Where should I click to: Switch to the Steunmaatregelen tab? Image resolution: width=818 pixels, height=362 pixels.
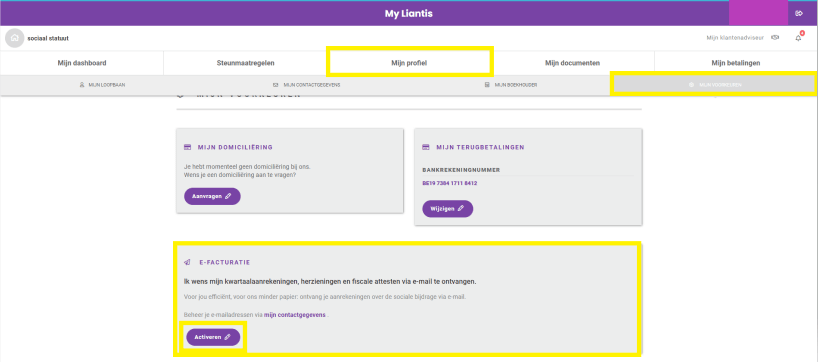pyautogui.click(x=246, y=63)
